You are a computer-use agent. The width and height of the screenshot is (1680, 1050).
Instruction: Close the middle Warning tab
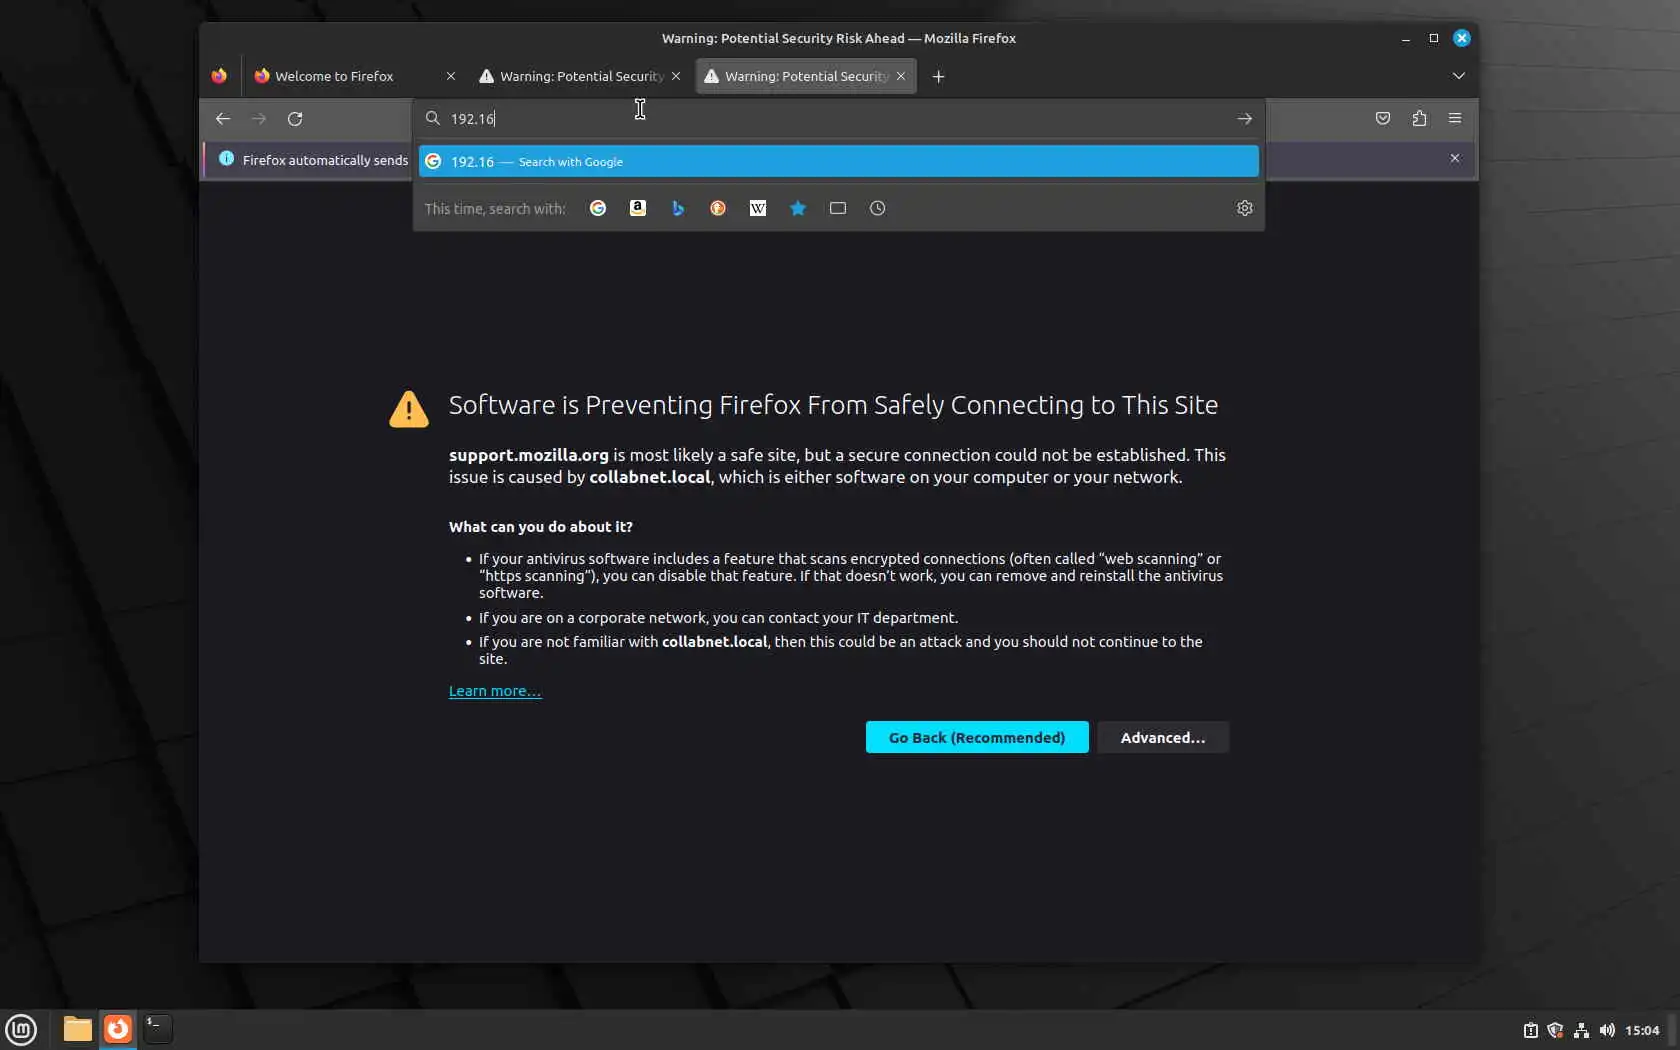coord(676,76)
